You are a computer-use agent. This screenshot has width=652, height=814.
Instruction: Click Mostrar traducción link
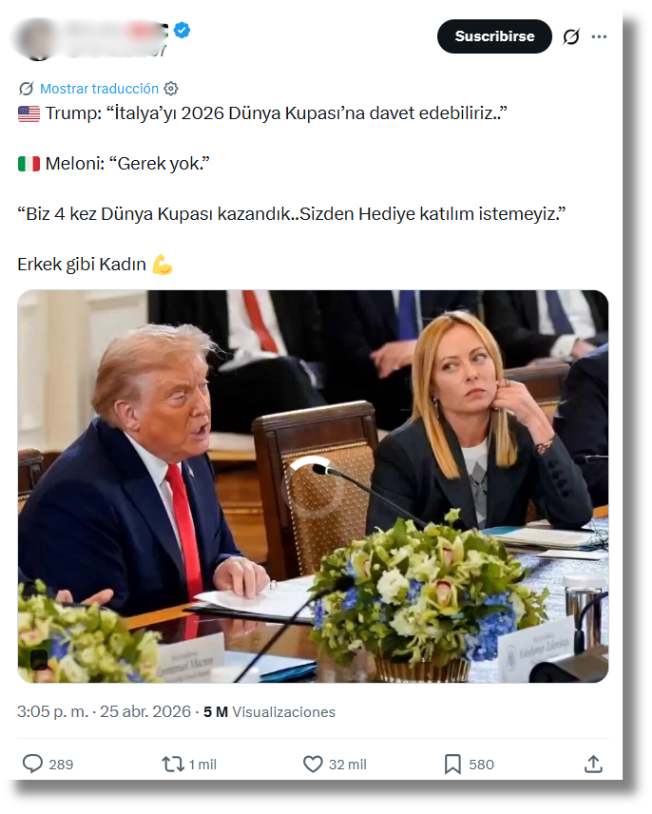point(99,89)
